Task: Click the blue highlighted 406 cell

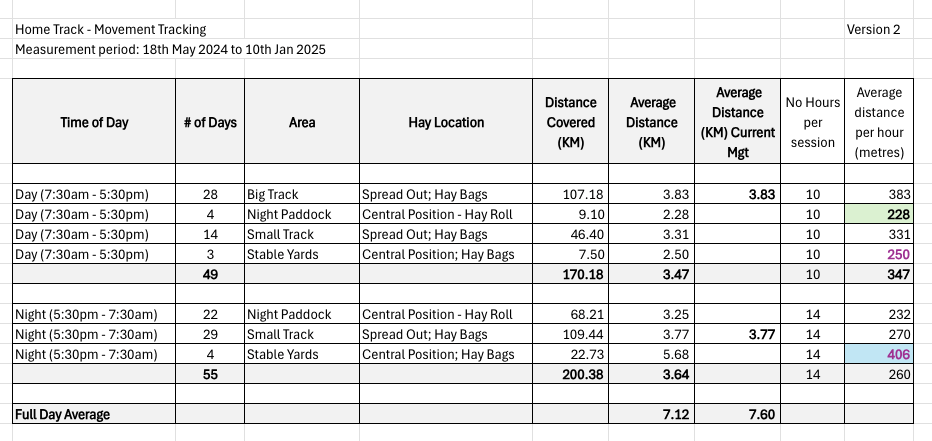Action: pos(879,354)
